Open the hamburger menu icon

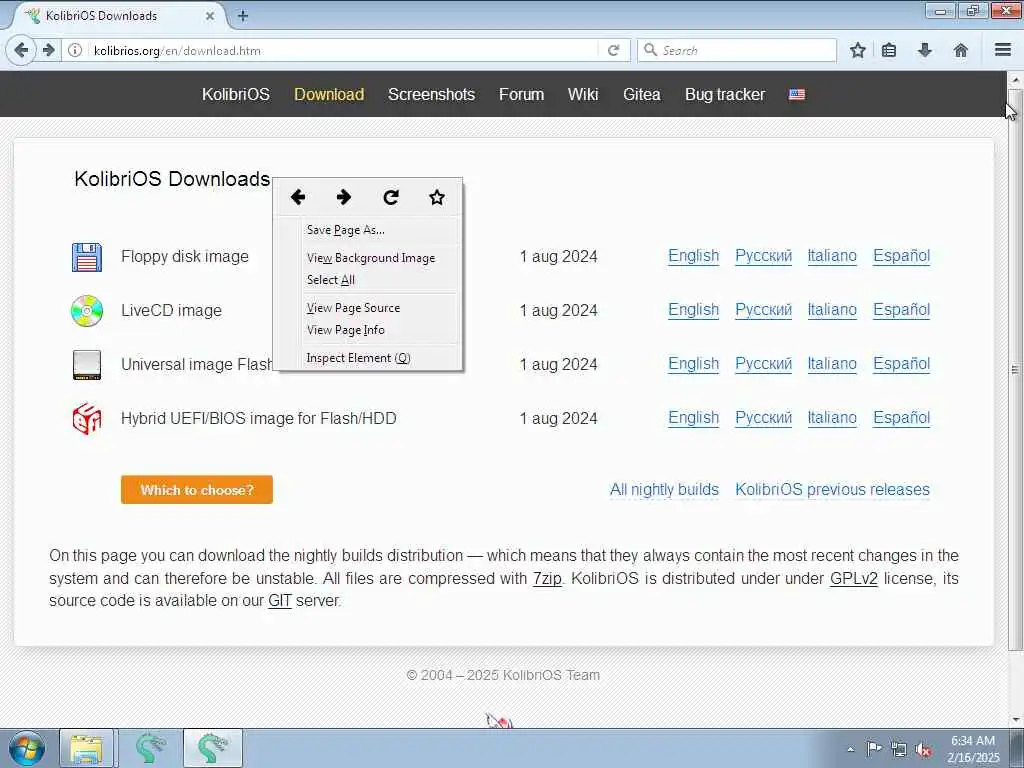1003,50
